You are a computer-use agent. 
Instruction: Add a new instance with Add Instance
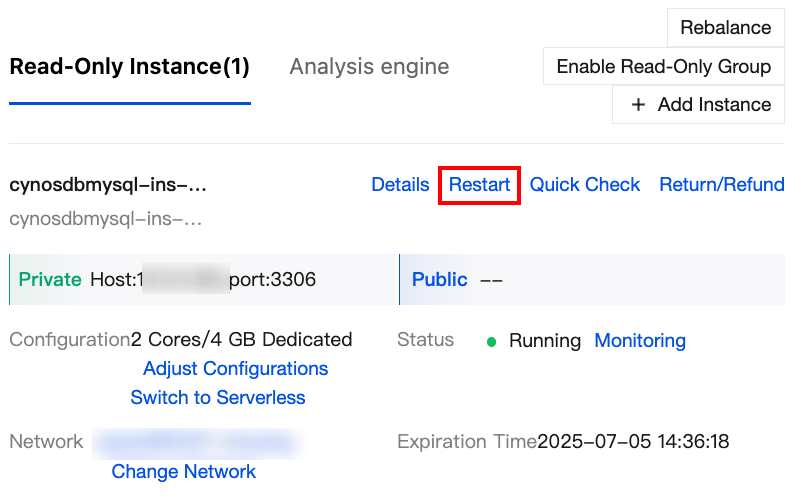coord(700,105)
